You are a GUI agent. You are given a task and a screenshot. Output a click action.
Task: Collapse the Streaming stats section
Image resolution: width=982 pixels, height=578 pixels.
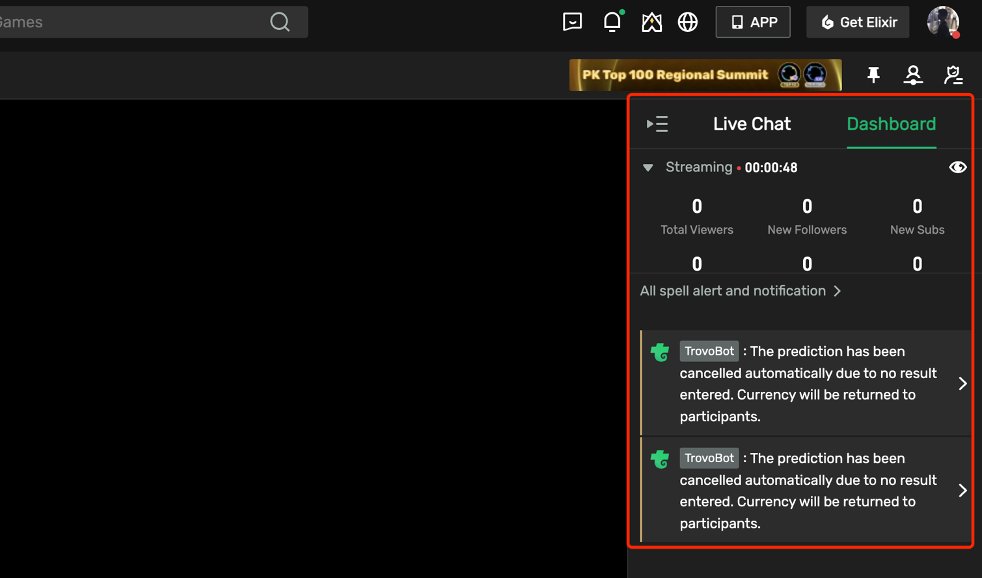tap(648, 168)
